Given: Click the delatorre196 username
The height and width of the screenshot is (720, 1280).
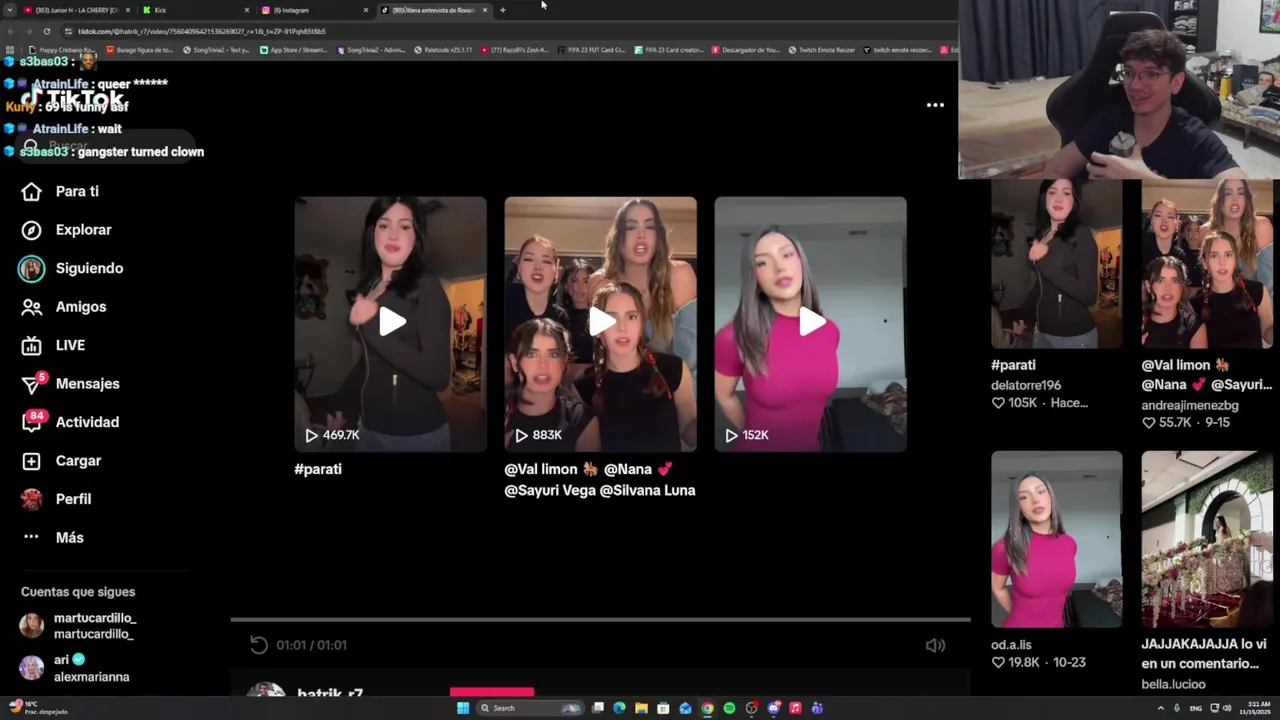Looking at the screenshot, I should point(1026,385).
